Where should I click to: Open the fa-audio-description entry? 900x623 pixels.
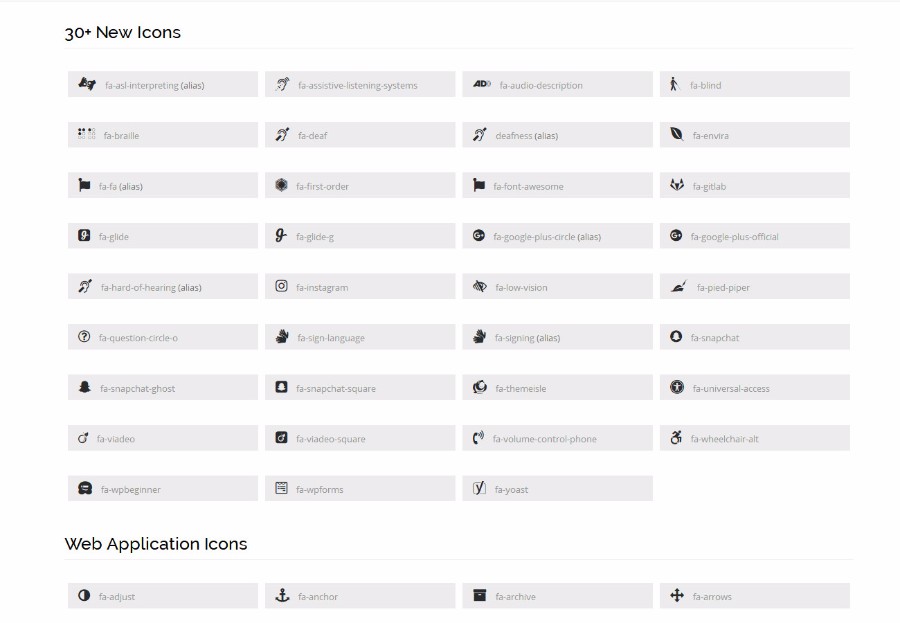point(557,84)
